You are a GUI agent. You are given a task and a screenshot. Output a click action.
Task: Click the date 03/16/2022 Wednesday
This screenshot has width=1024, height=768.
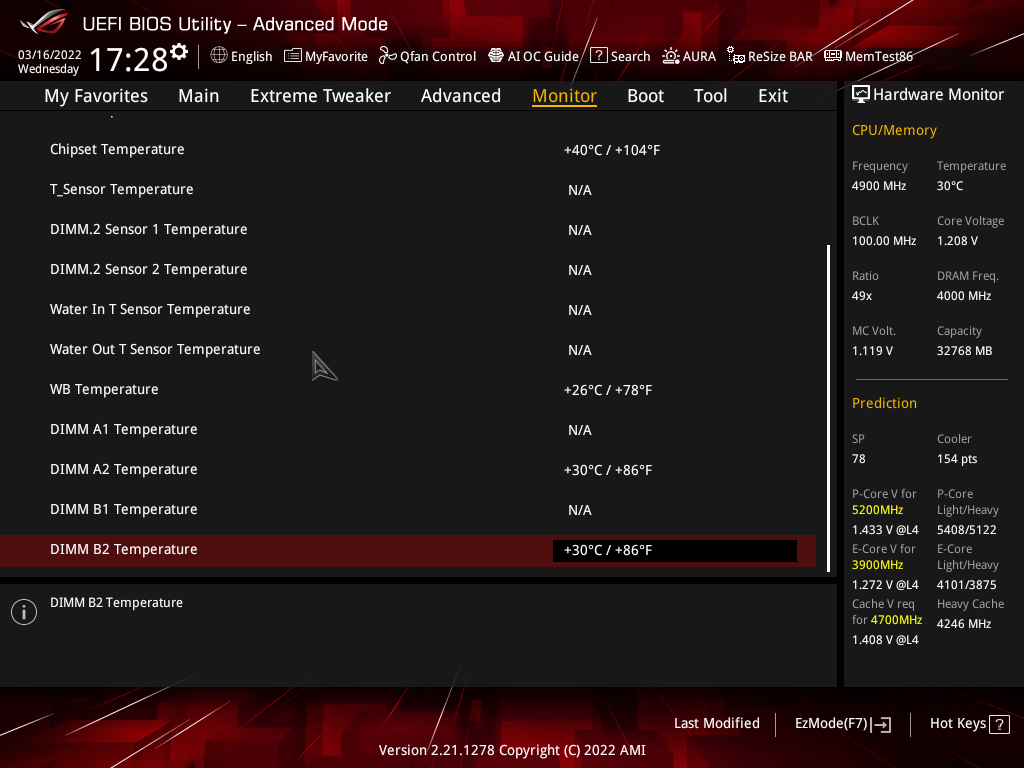coord(49,61)
